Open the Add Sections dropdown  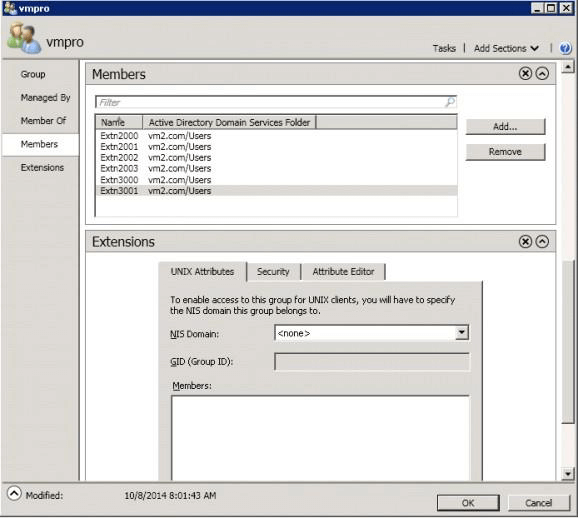click(506, 48)
